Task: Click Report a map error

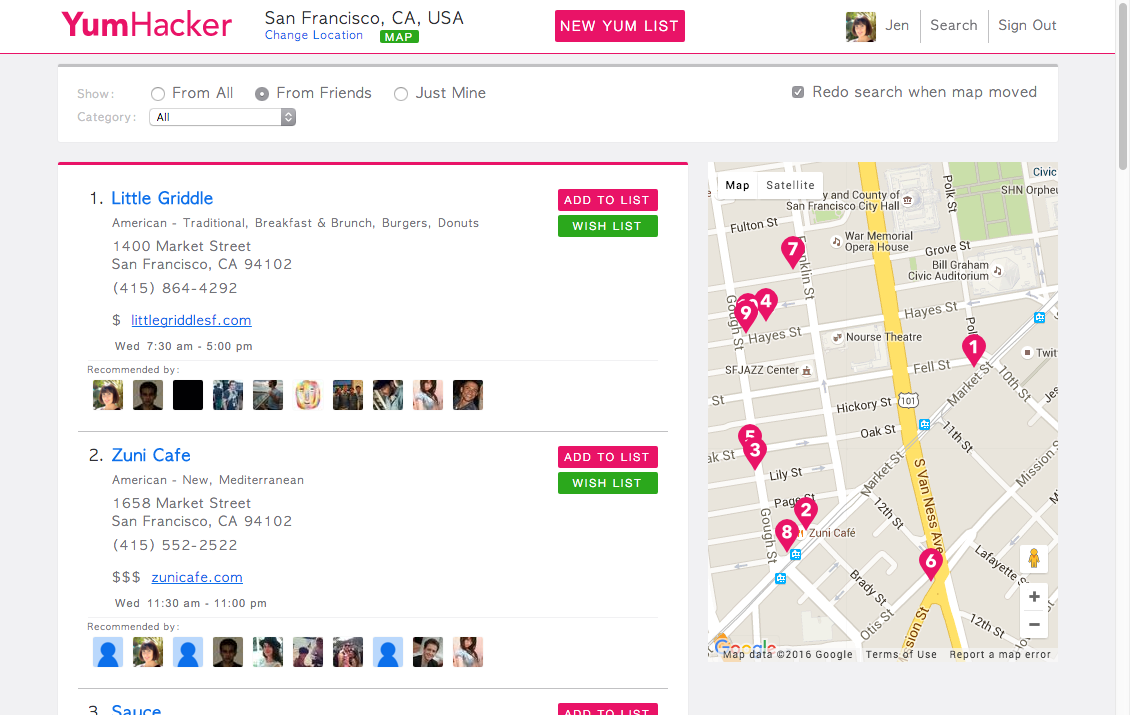Action: [x=1000, y=654]
